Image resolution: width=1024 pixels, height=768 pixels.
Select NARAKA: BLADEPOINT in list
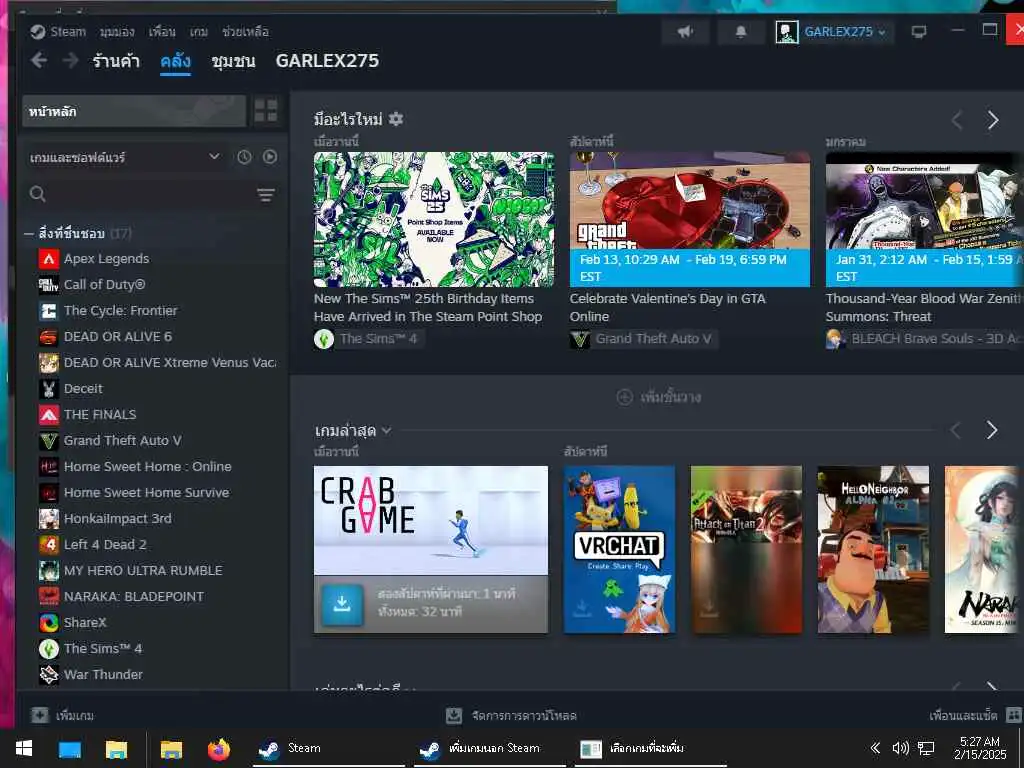pos(134,596)
